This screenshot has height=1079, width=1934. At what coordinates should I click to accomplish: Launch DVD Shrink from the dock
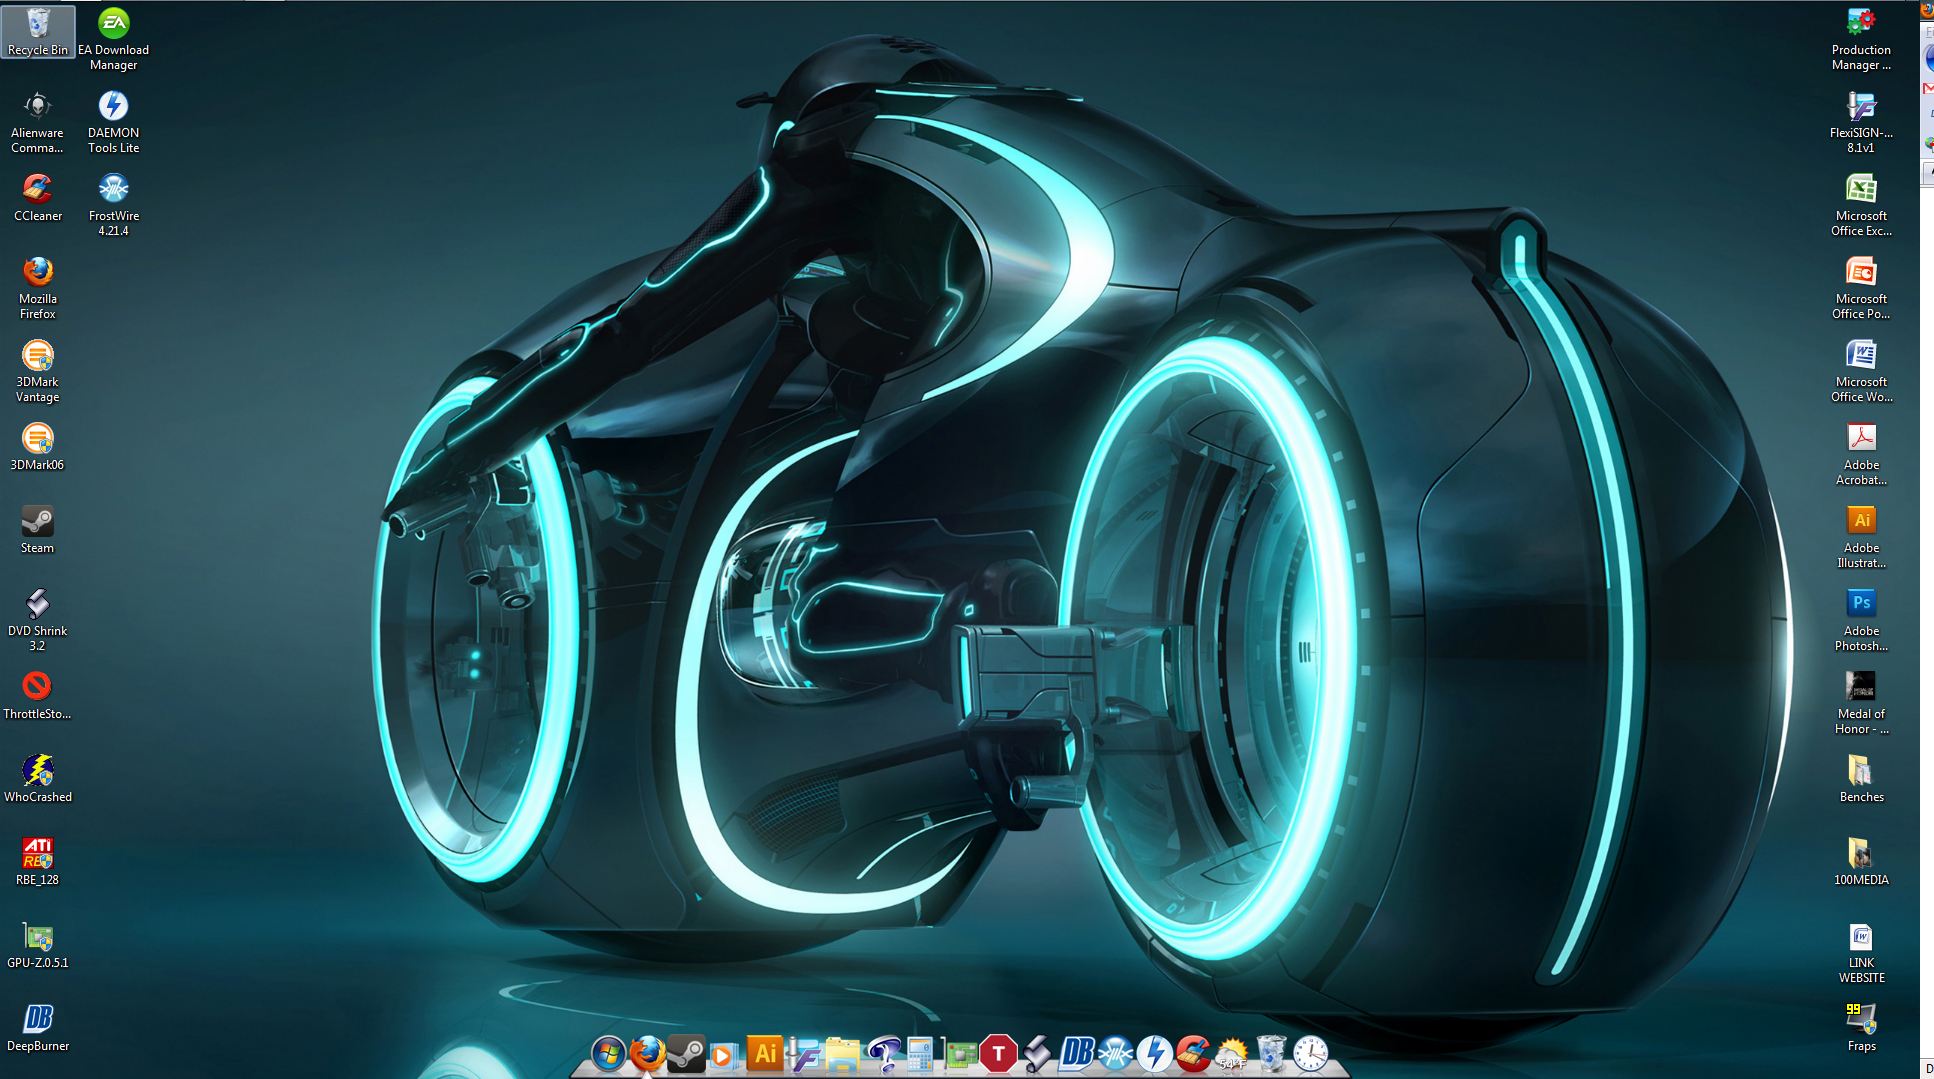tap(1037, 1053)
